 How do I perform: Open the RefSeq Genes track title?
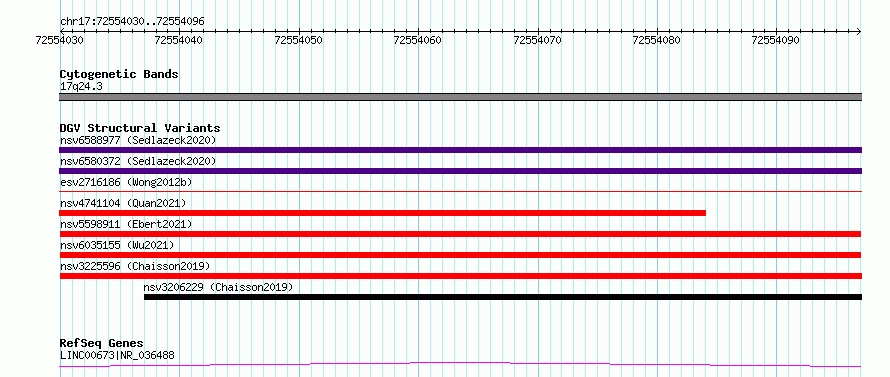[102, 344]
